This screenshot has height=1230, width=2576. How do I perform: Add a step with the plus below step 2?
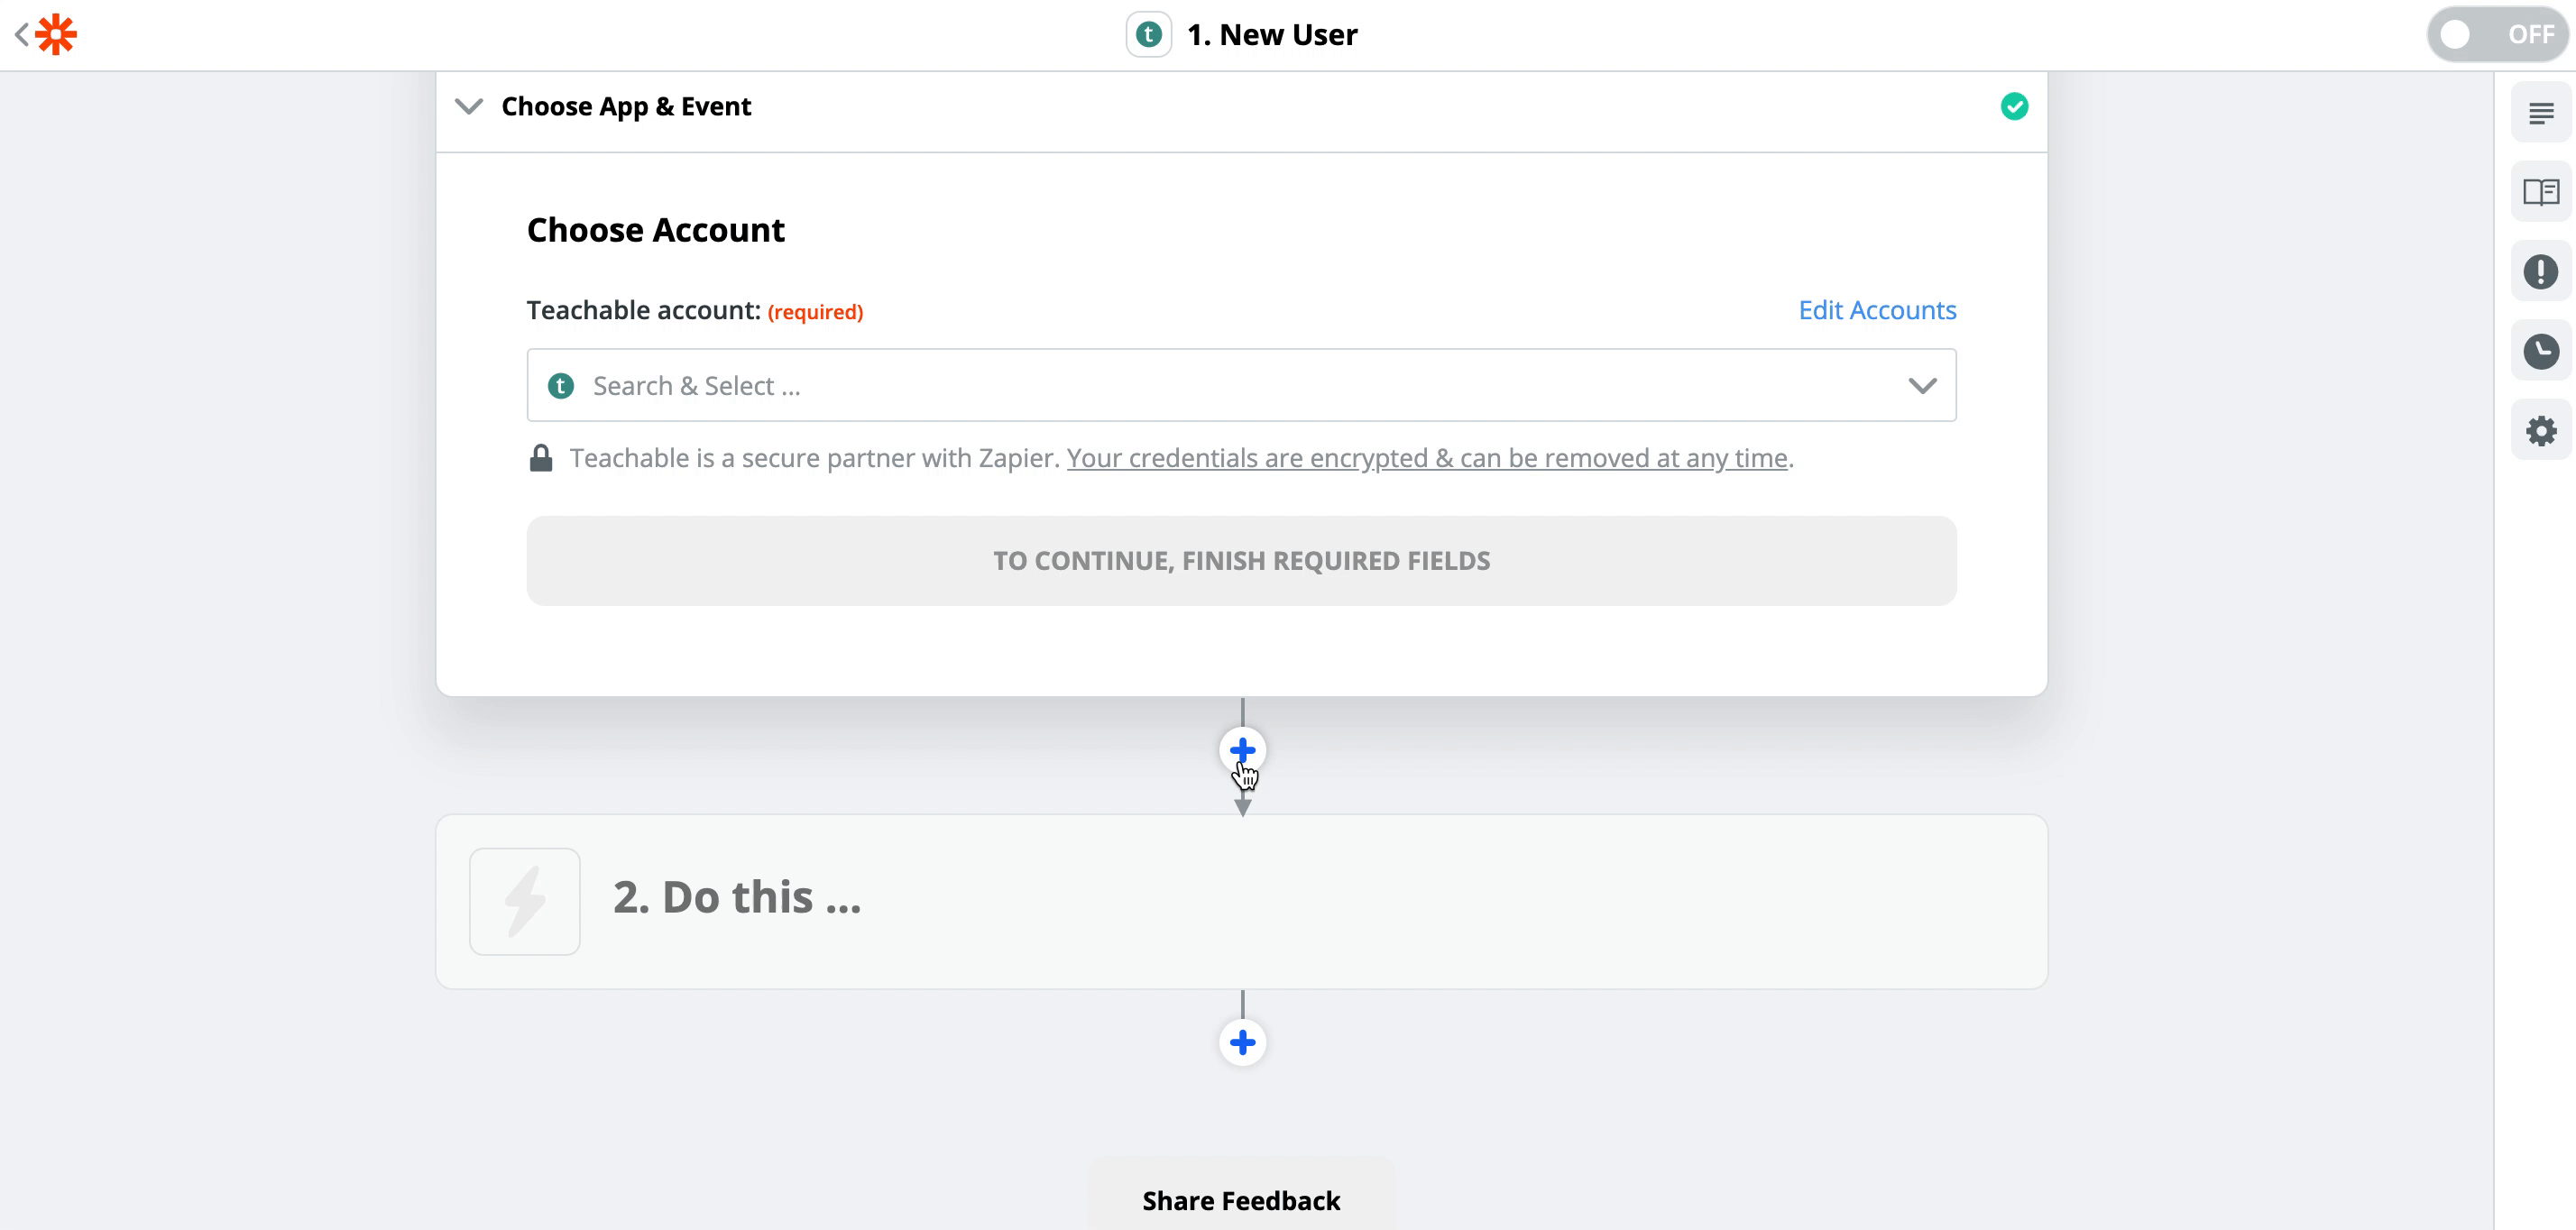click(x=1242, y=1042)
